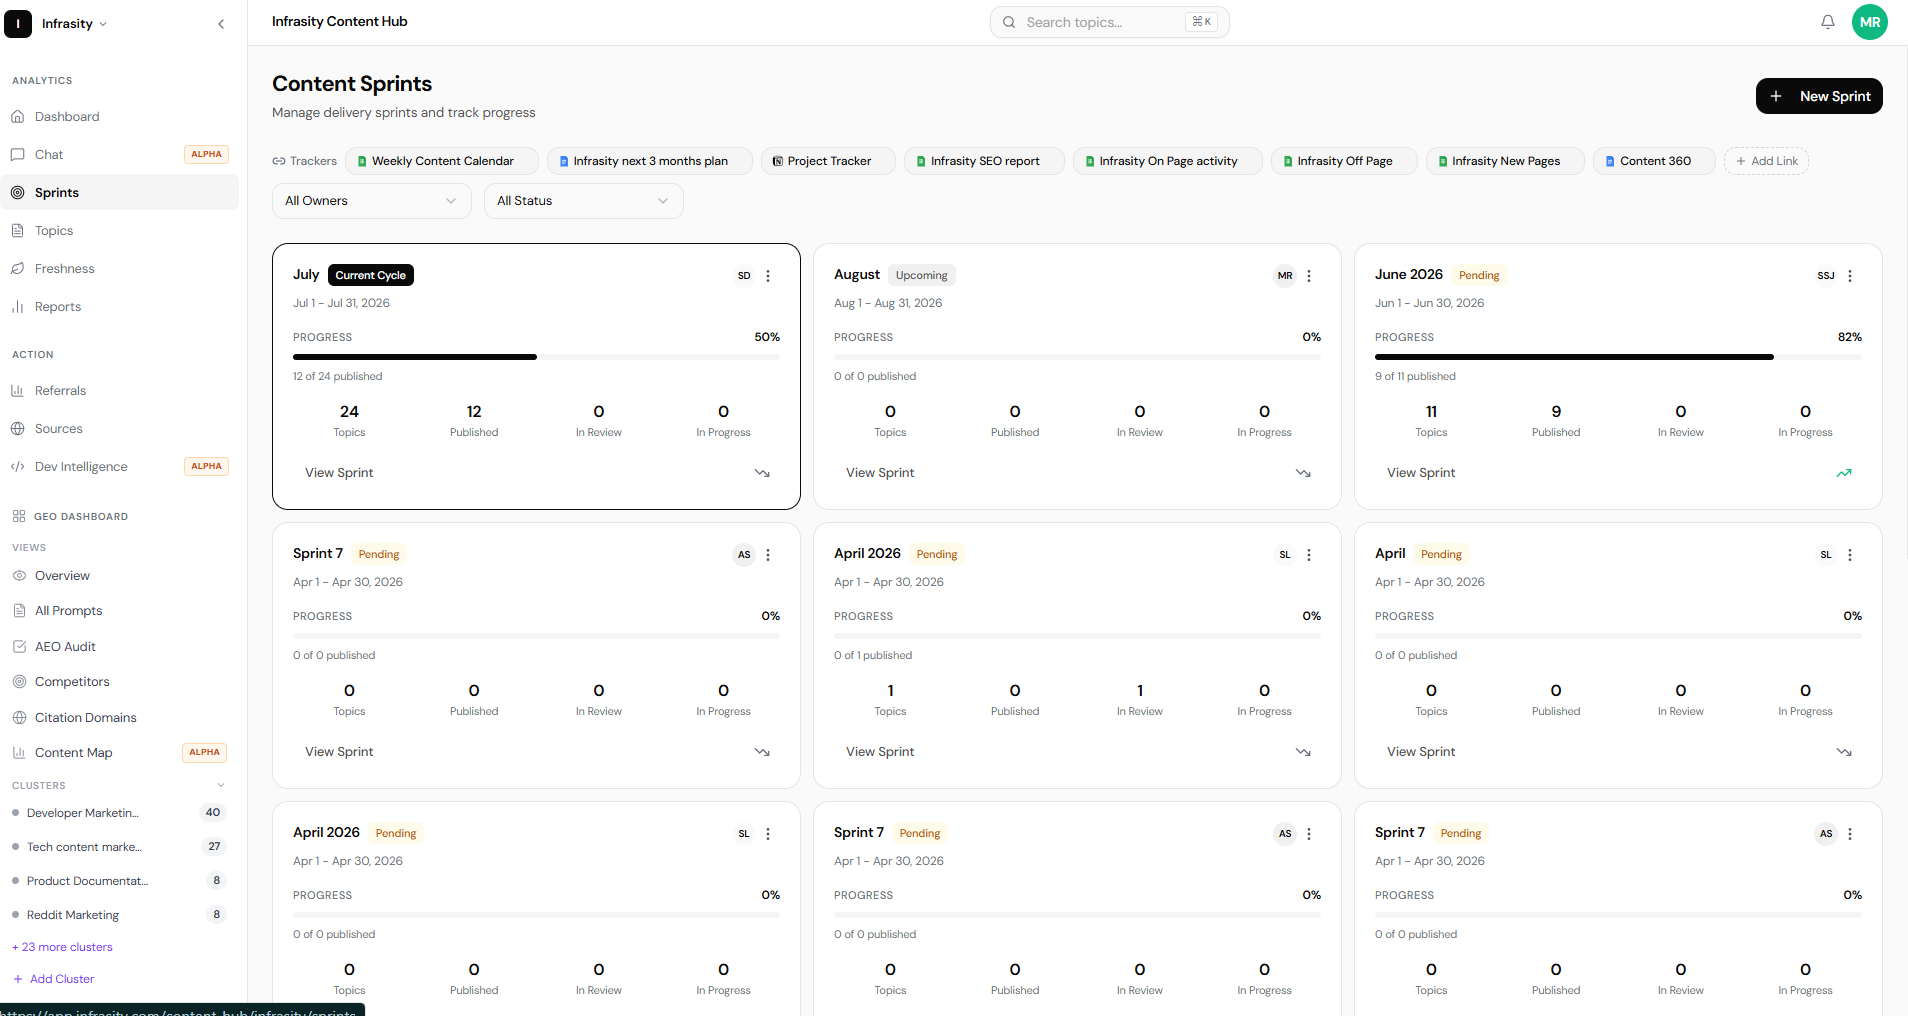Viewport: 1908px width, 1016px height.
Task: Open the Infrasity next 3 months plan
Action: click(x=649, y=161)
